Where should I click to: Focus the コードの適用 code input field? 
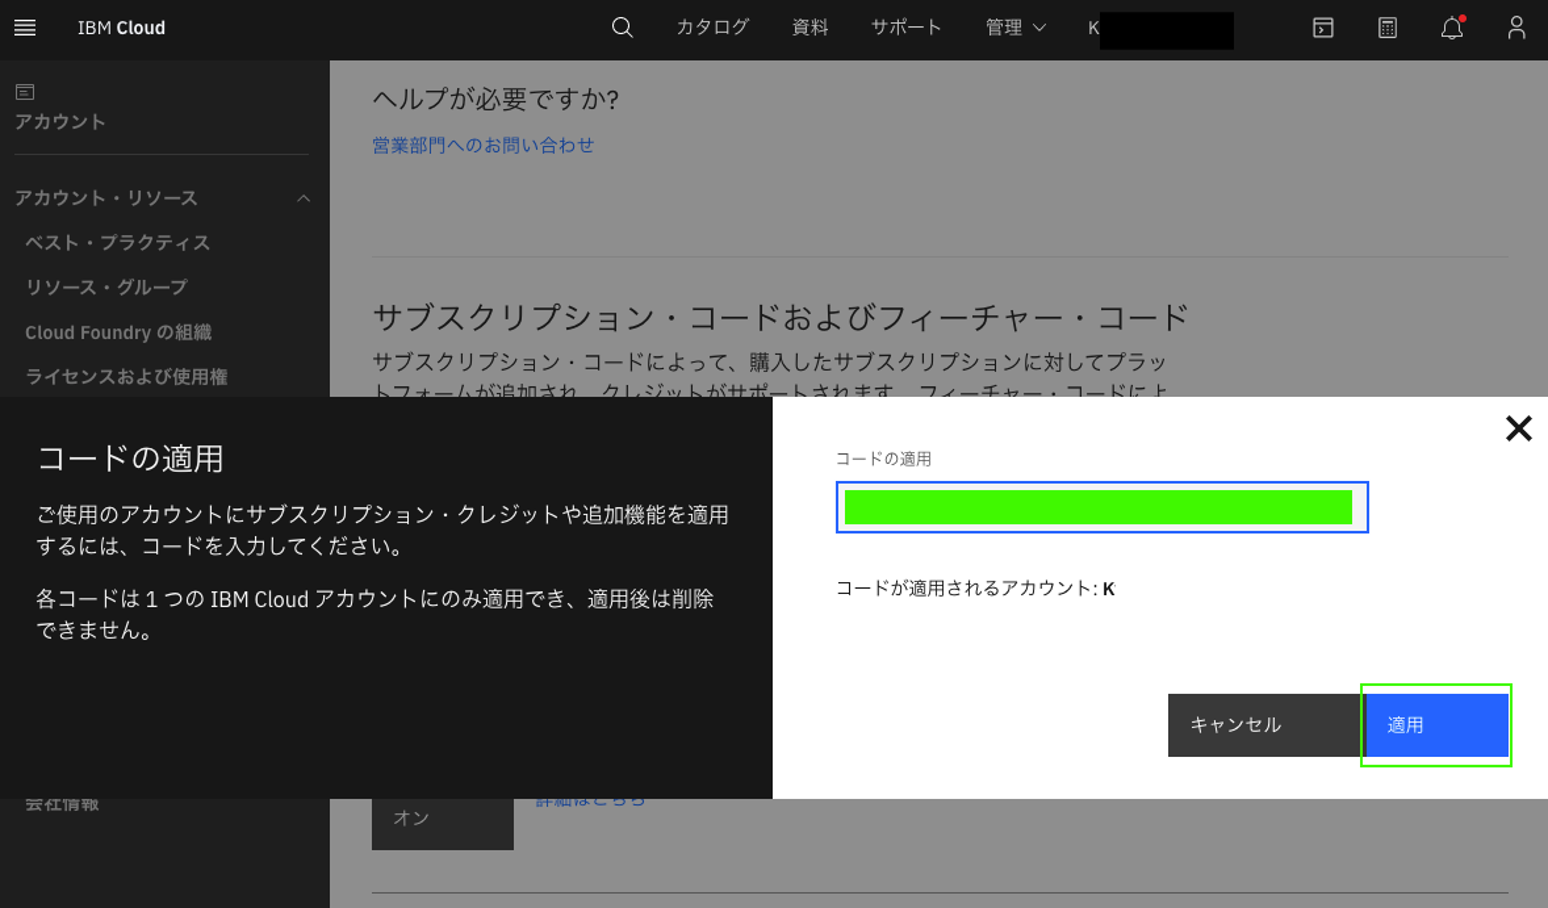[1102, 507]
